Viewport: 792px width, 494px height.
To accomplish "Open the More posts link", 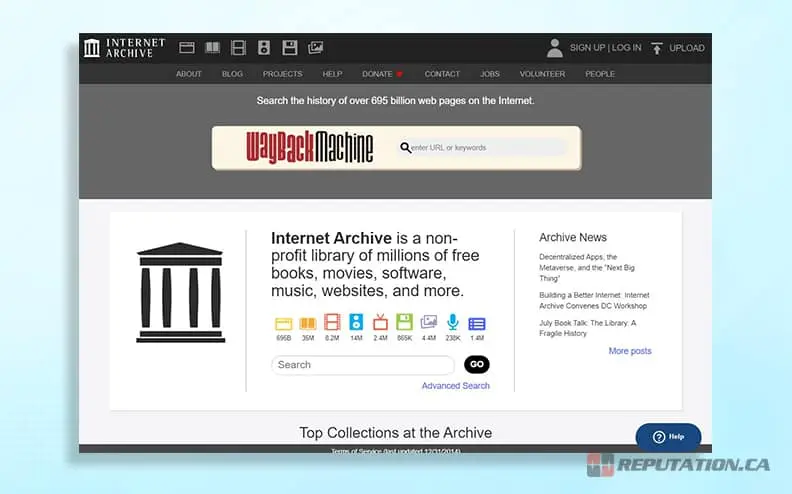I will pos(630,351).
